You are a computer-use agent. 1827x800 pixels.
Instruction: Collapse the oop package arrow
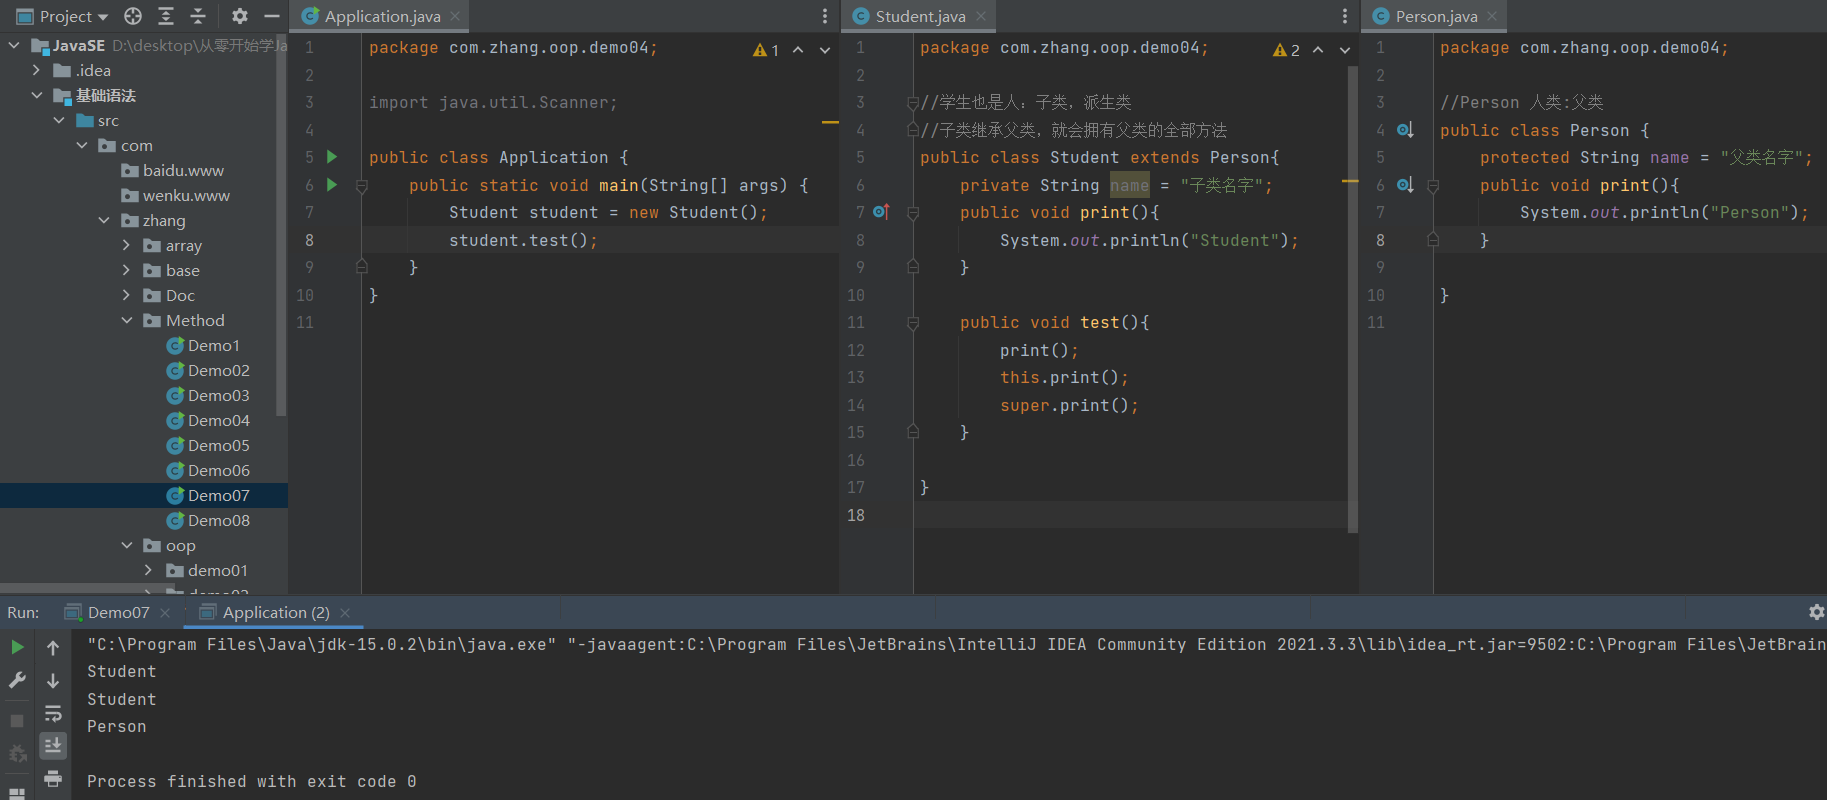pyautogui.click(x=126, y=545)
